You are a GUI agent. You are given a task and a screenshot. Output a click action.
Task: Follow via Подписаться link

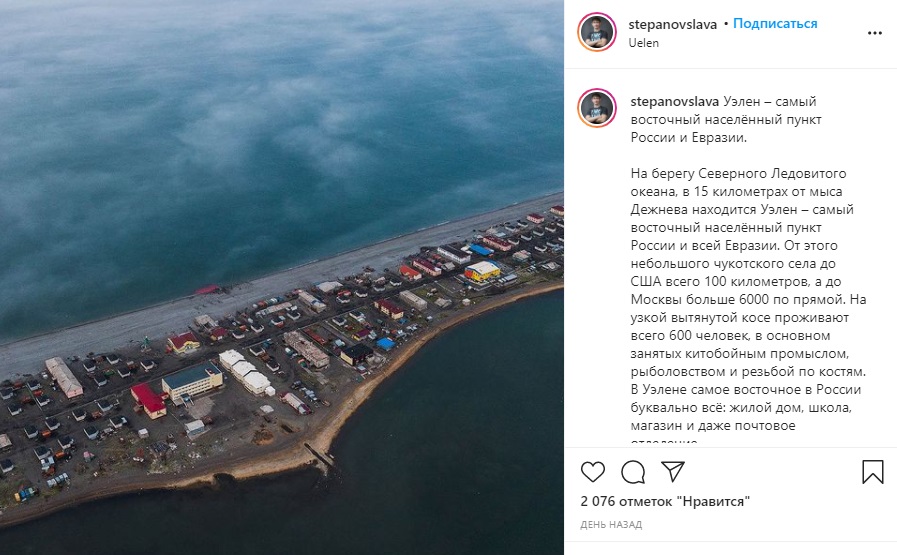pyautogui.click(x=775, y=23)
